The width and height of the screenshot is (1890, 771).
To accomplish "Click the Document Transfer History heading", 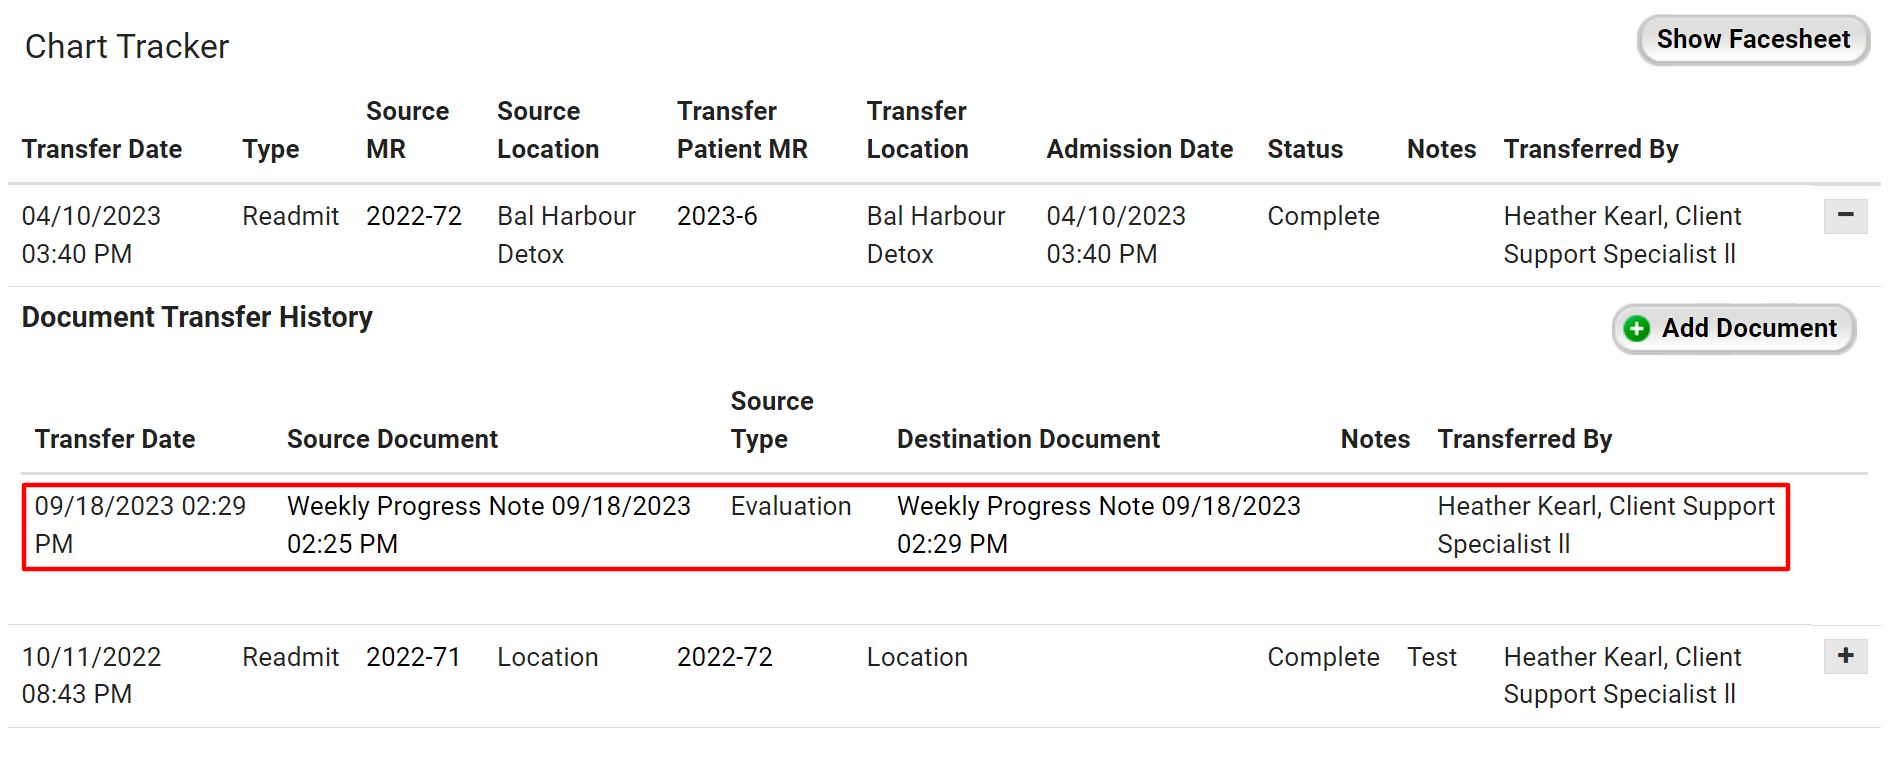I will pos(197,317).
